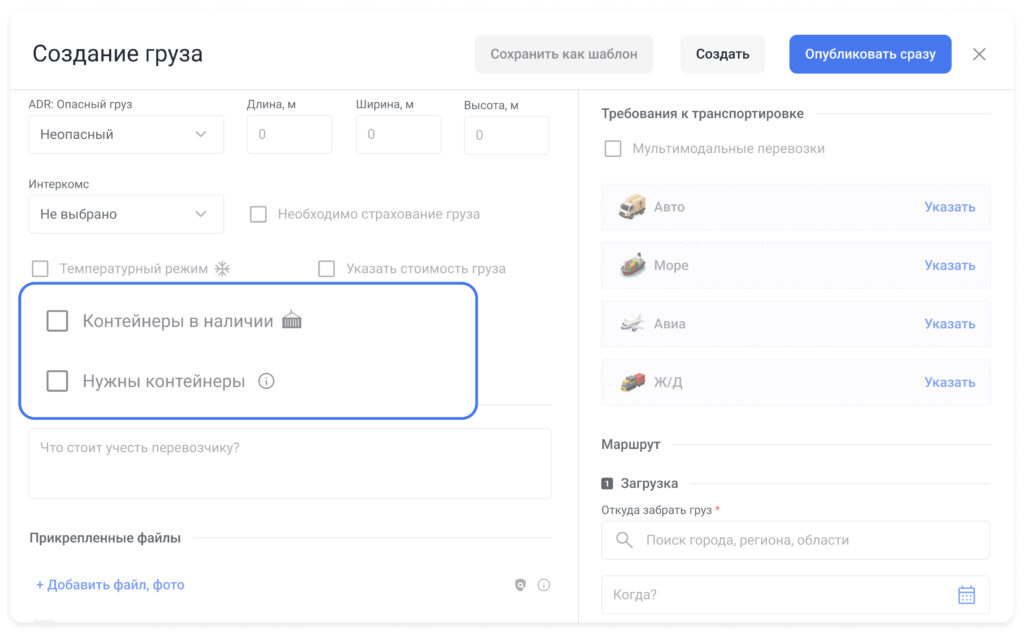Click the Загрузка section label
Viewport: 1024px width, 633px height.
click(x=649, y=483)
